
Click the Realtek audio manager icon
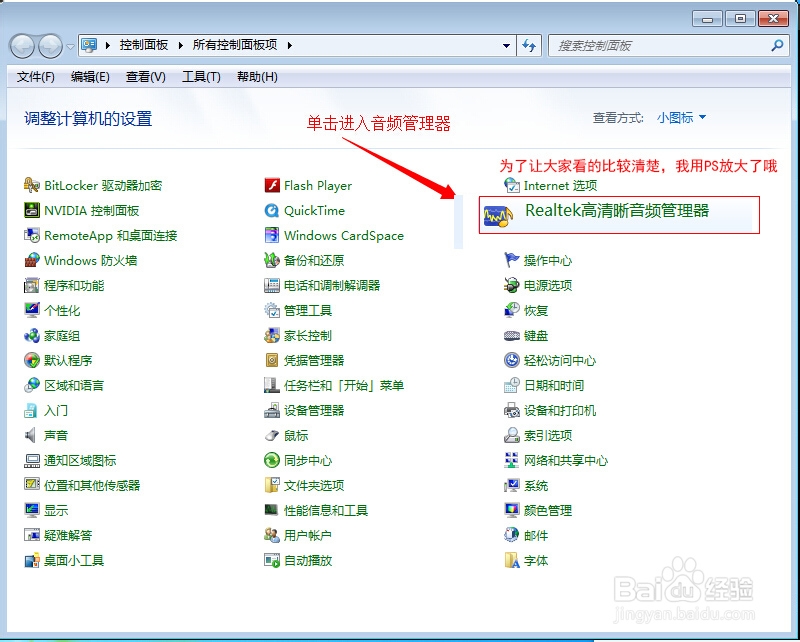tap(498, 216)
